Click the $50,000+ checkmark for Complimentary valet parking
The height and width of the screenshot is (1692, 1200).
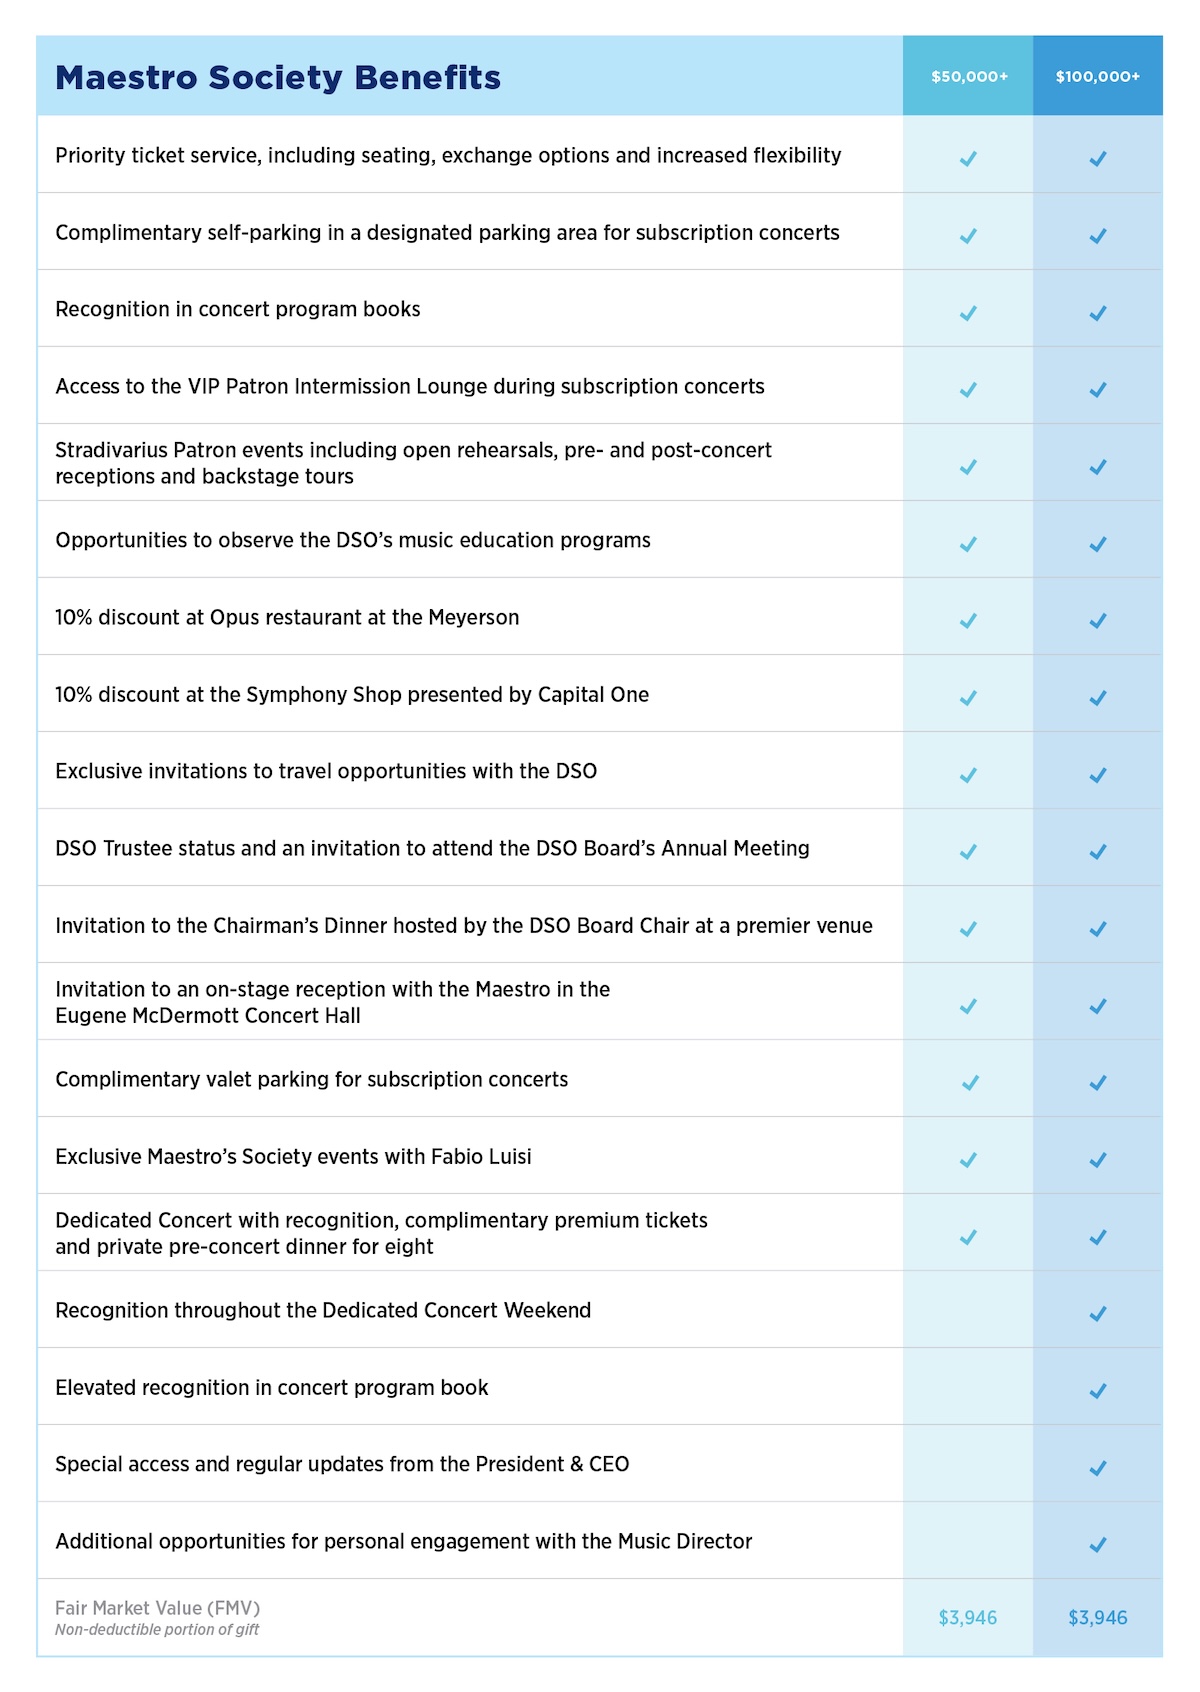(x=969, y=1083)
